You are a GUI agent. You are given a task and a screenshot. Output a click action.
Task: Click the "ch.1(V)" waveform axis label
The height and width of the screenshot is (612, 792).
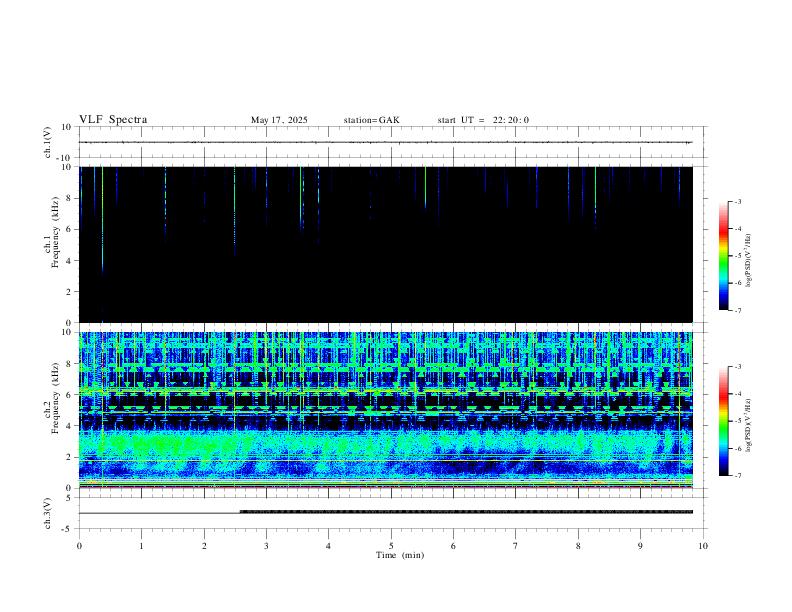(x=48, y=142)
